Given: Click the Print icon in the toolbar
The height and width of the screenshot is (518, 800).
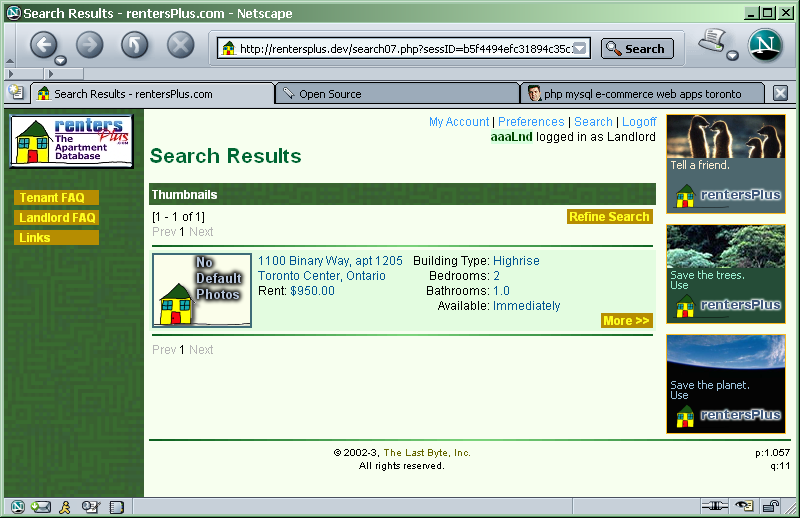Looking at the screenshot, I should pyautogui.click(x=711, y=42).
